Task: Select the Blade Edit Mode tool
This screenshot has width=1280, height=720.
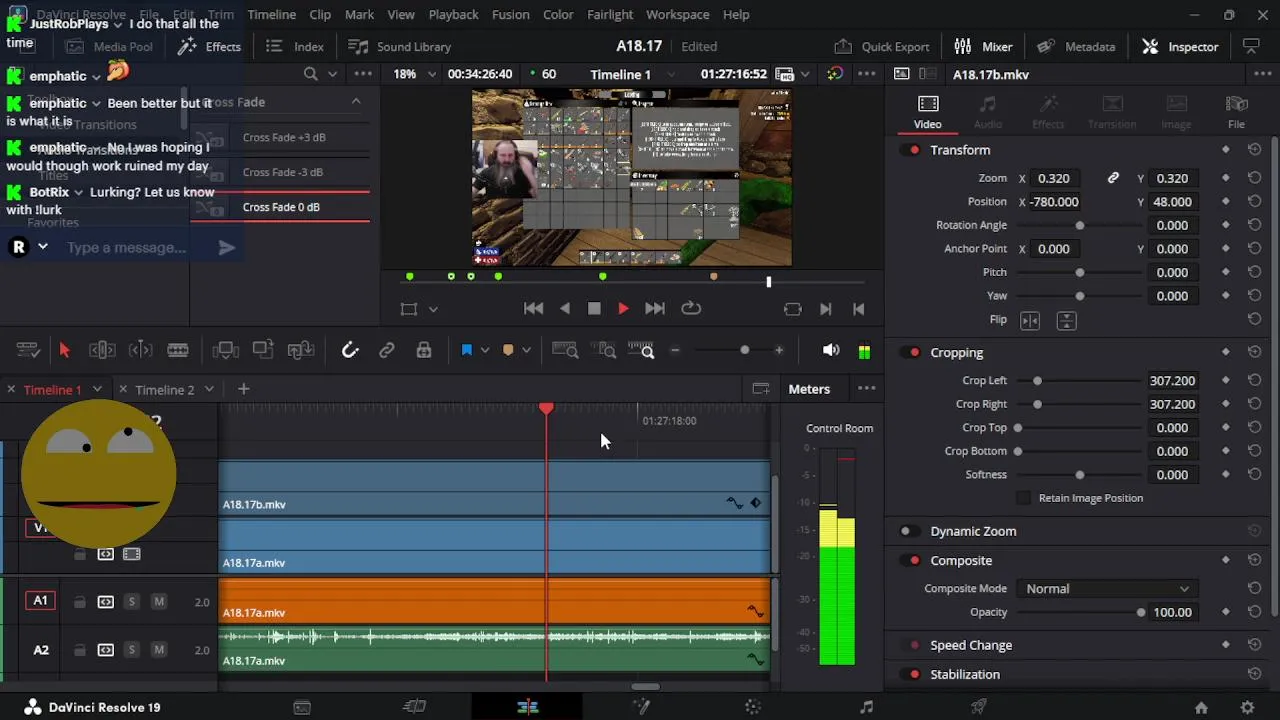Action: click(178, 350)
